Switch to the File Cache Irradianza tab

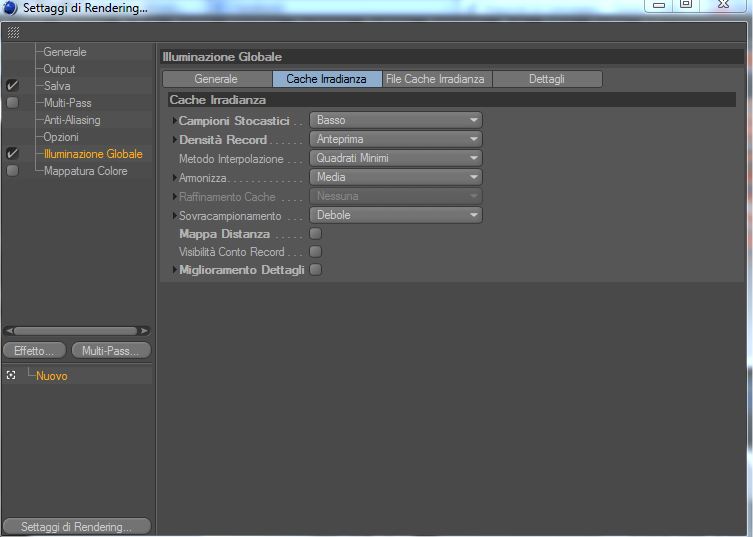[x=437, y=79]
